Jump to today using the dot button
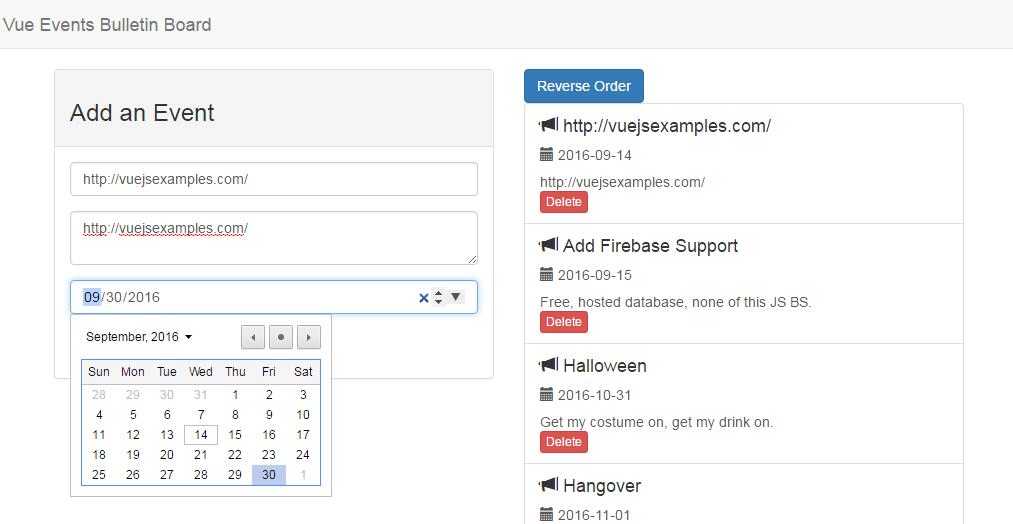The width and height of the screenshot is (1013, 524). 281,337
